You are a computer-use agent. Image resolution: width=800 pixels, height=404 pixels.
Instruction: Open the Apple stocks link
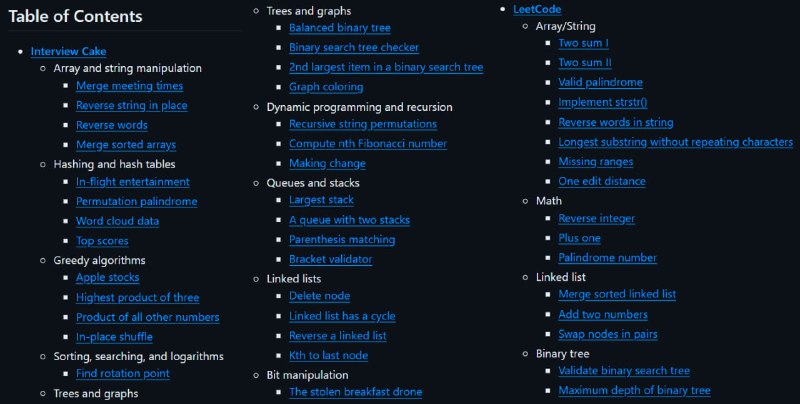pyautogui.click(x=108, y=277)
